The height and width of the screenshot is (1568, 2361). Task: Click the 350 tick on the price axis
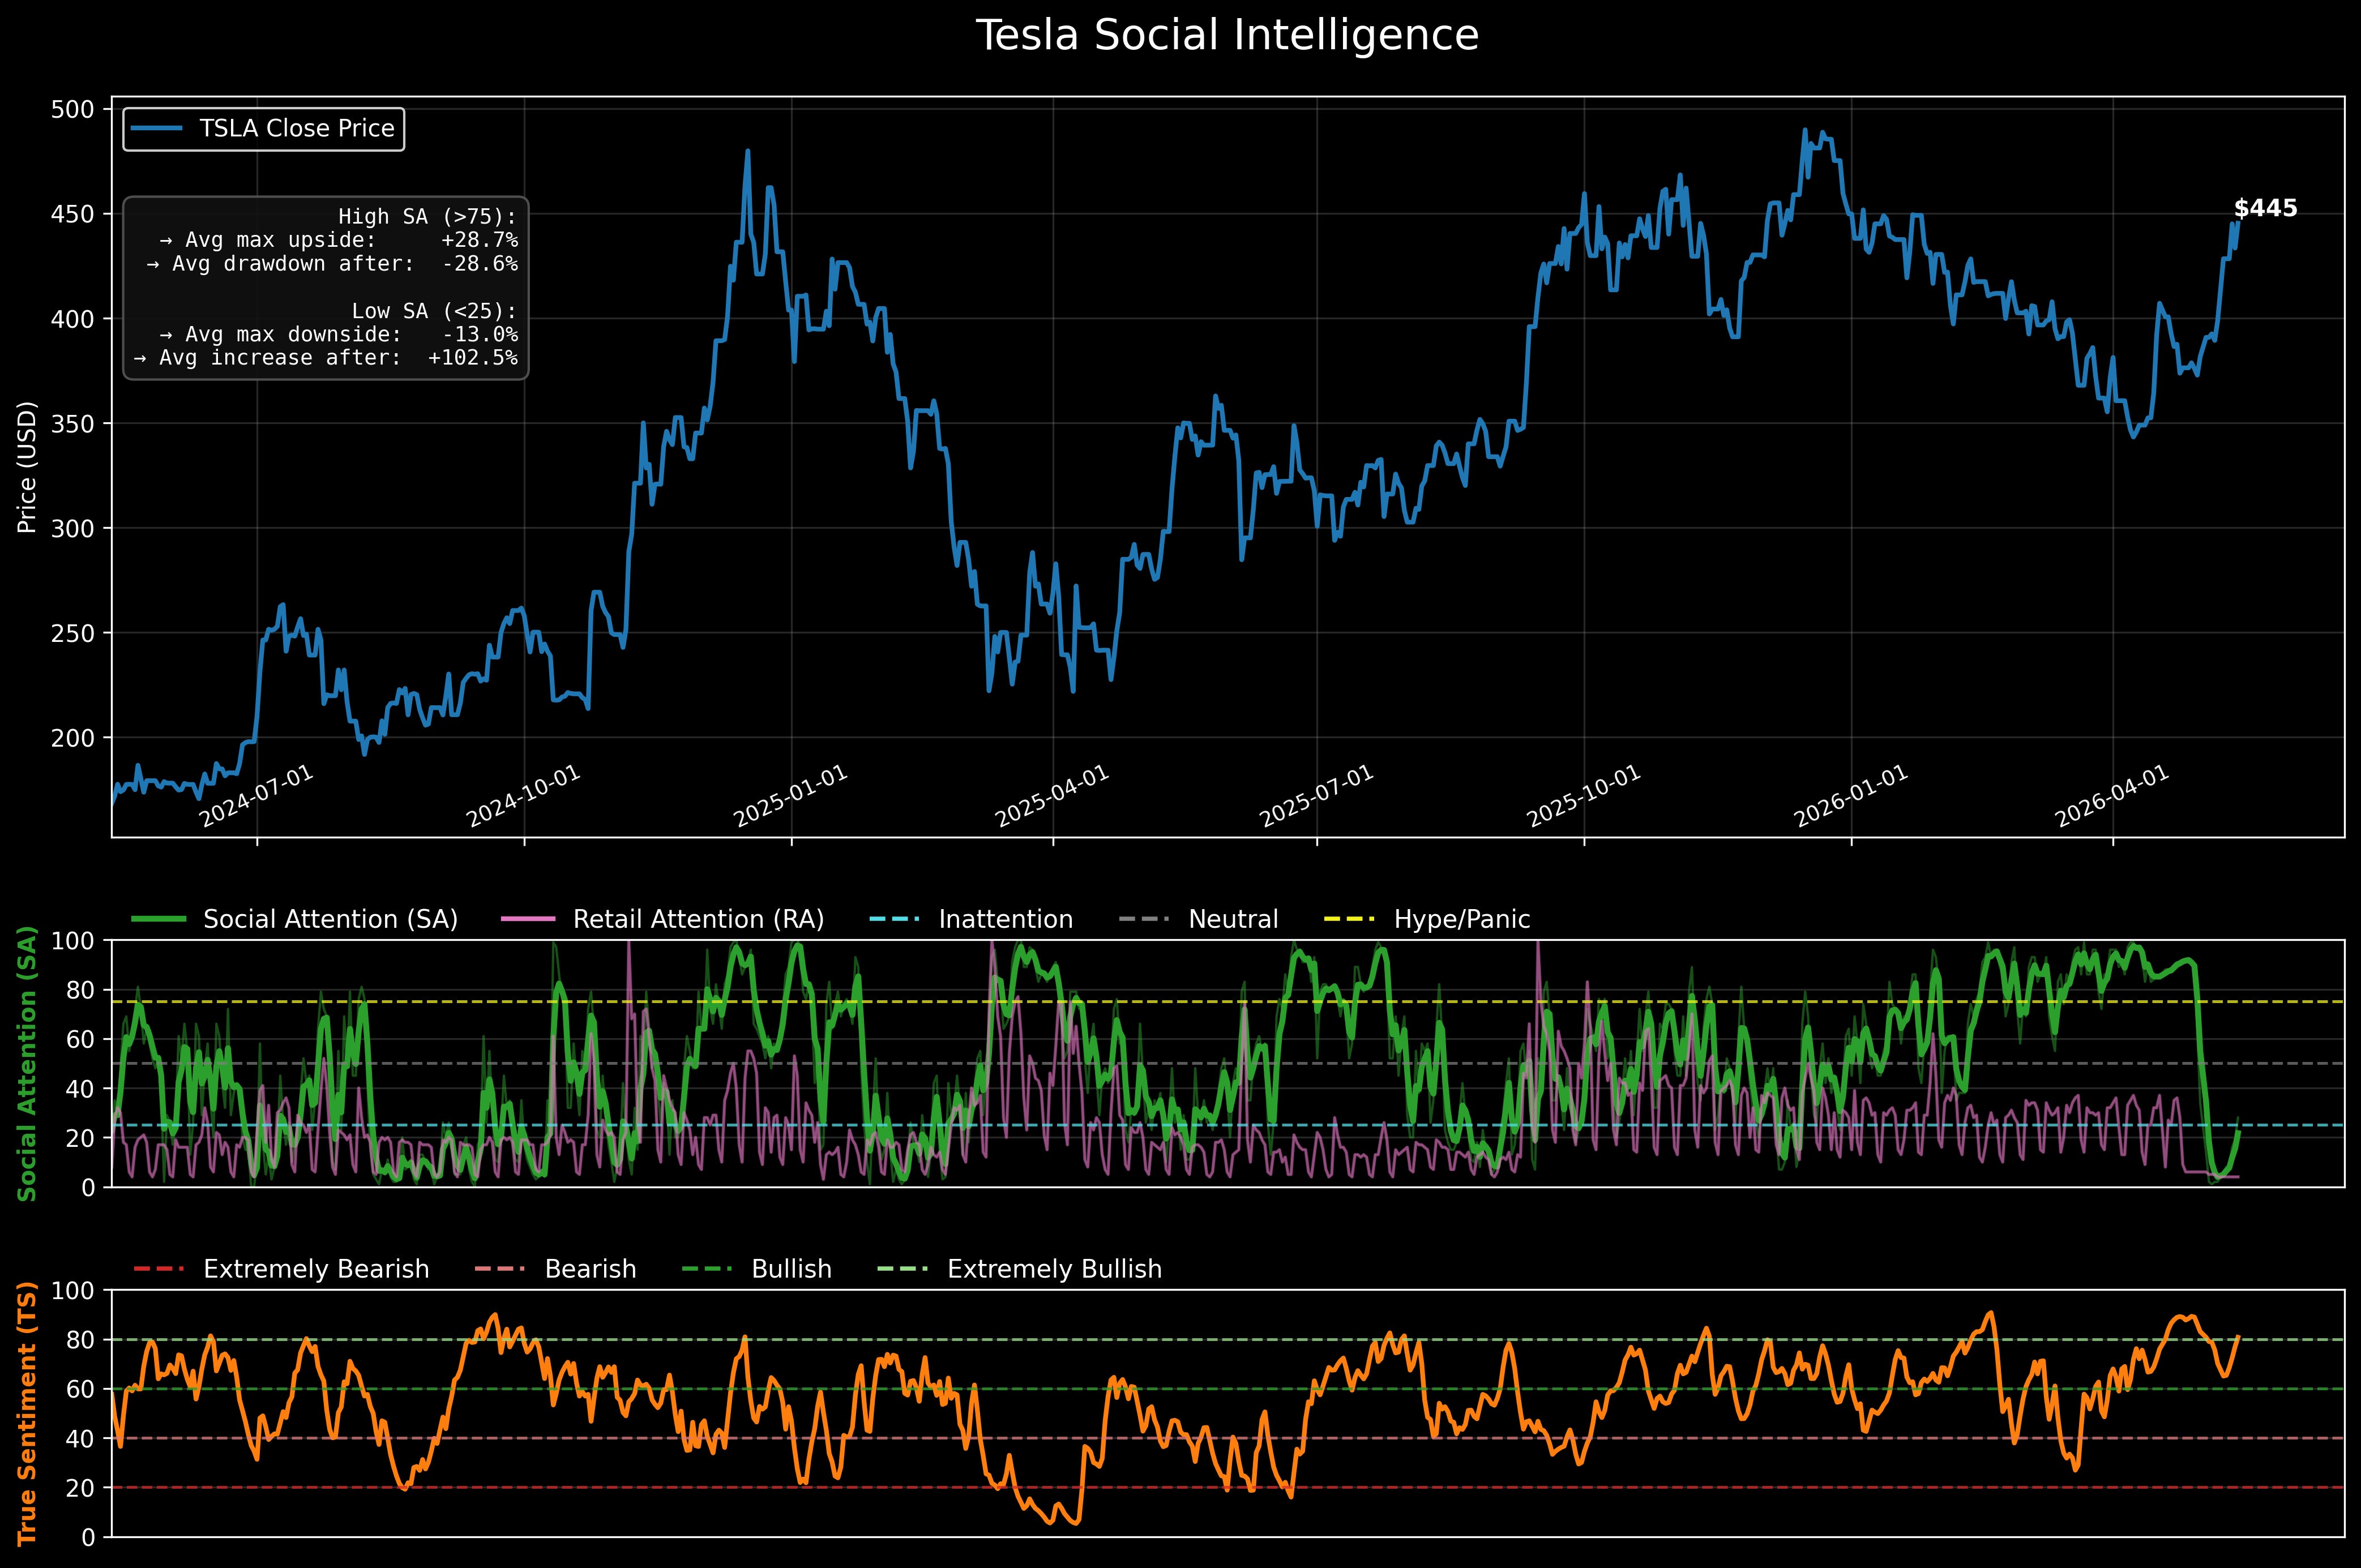[72, 424]
